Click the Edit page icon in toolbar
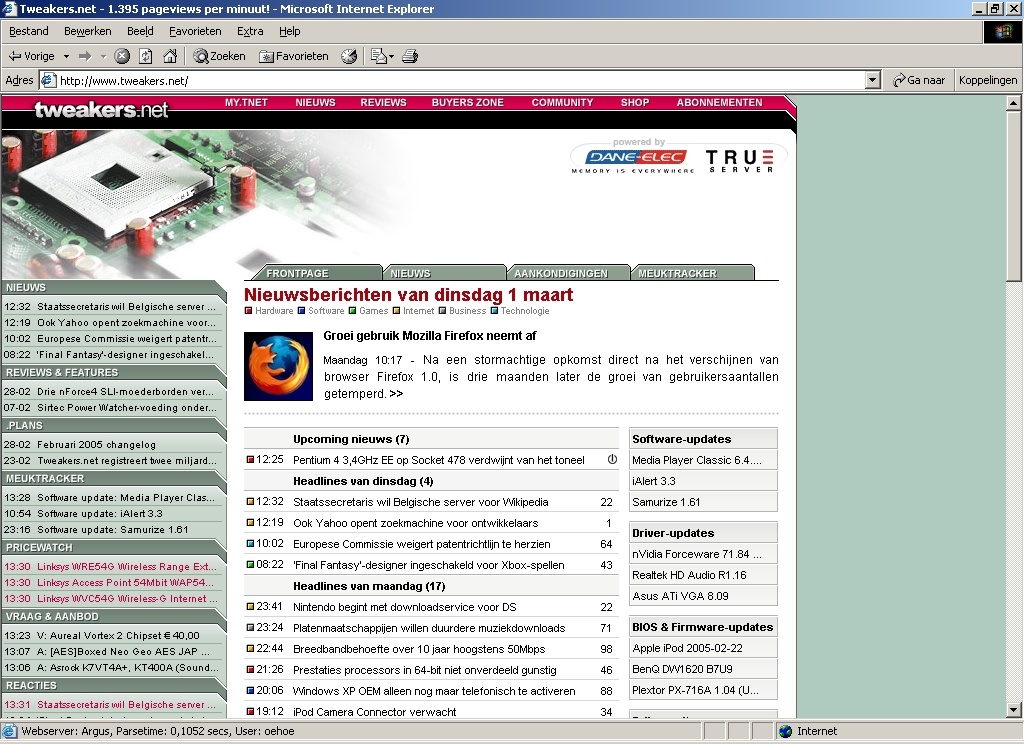 378,56
